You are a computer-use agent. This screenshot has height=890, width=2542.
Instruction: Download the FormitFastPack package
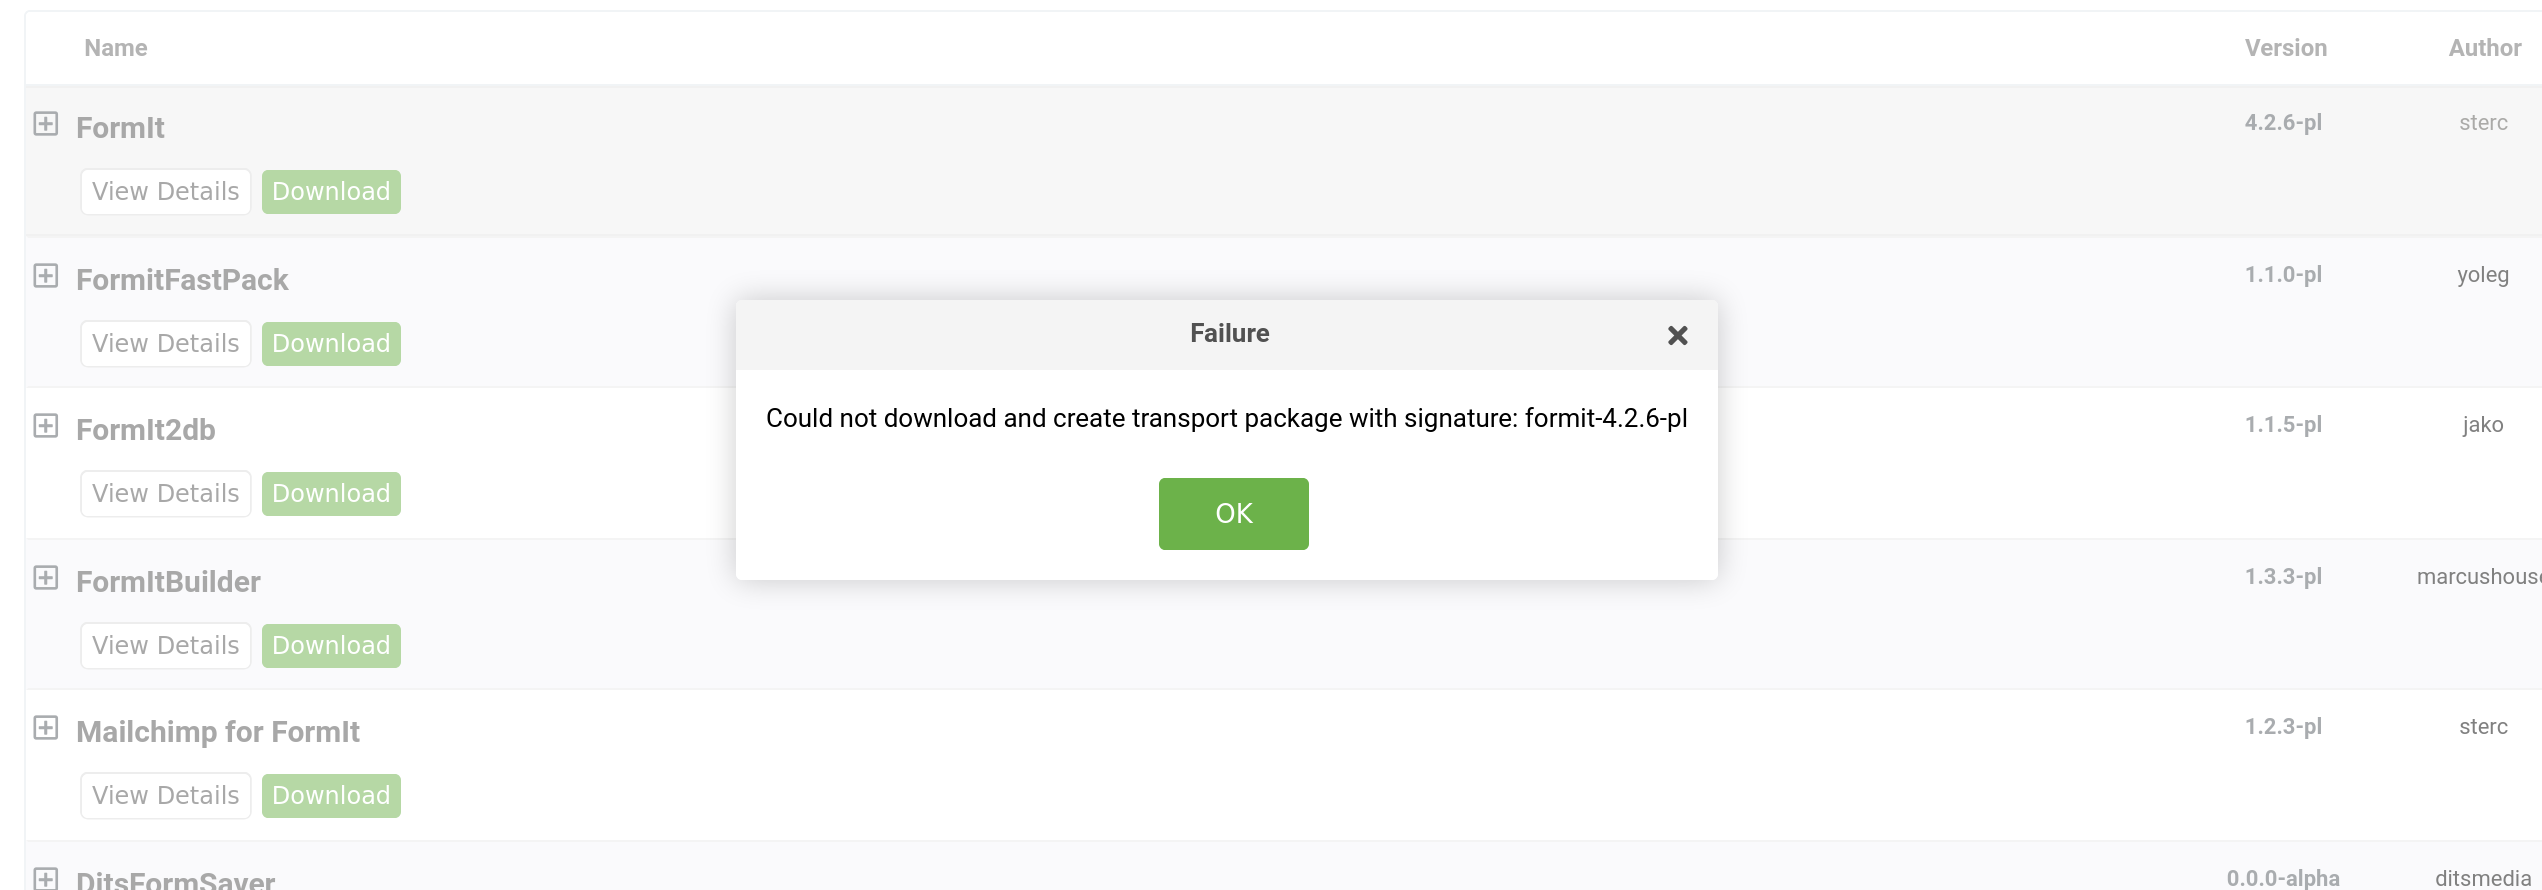click(x=331, y=343)
